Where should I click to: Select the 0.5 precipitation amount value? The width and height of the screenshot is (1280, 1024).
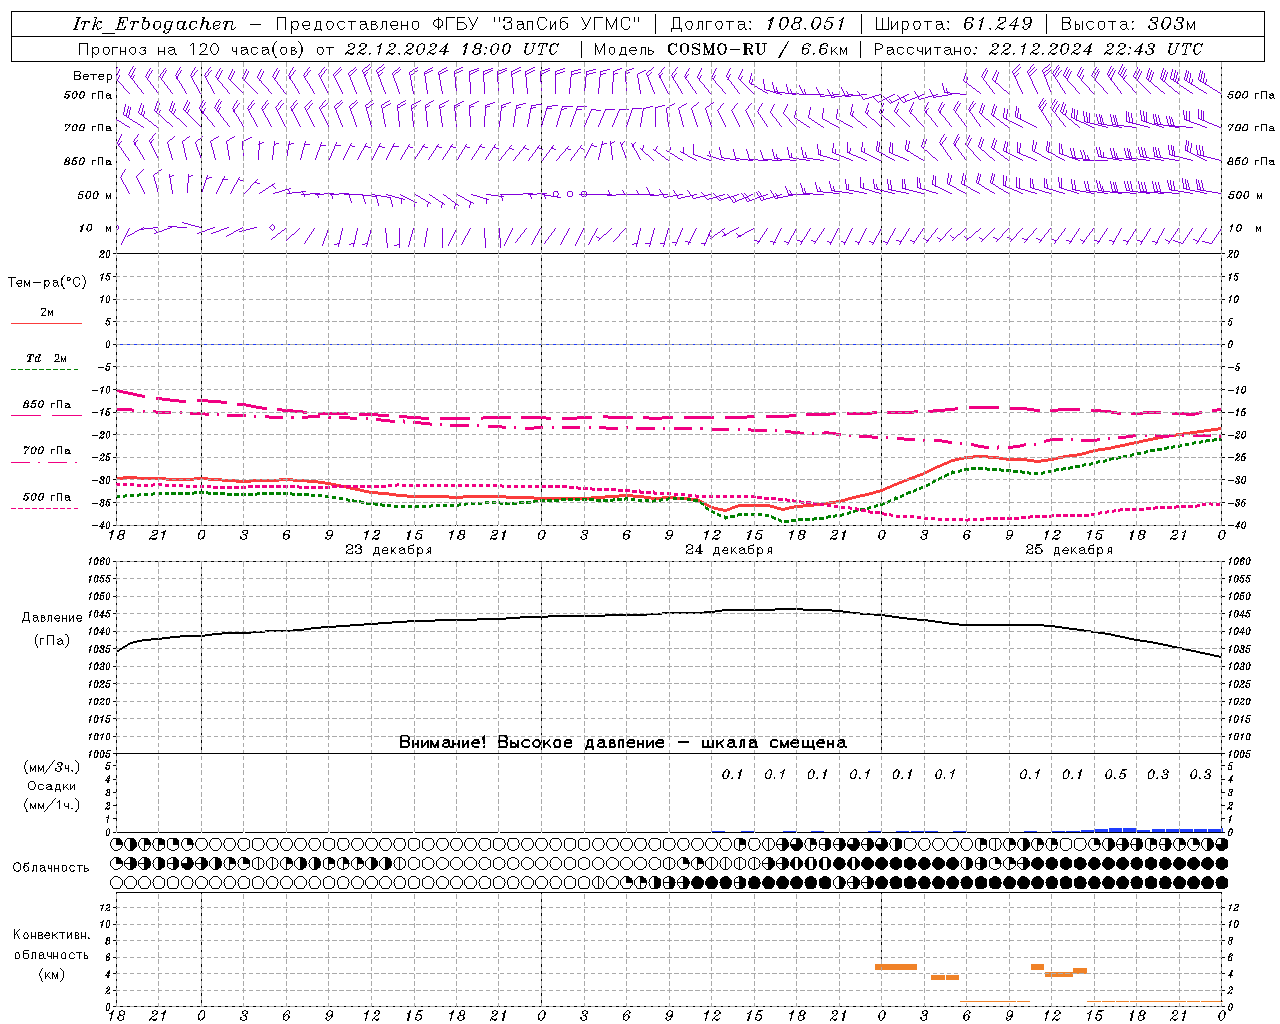click(x=1115, y=774)
